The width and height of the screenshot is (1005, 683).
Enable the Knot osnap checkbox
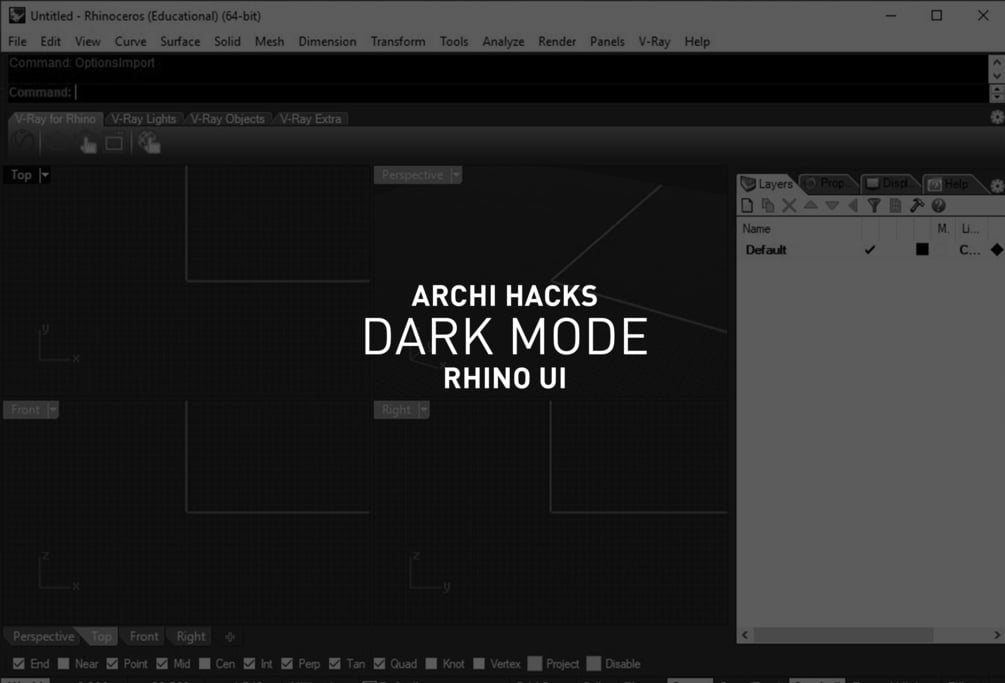(x=431, y=664)
